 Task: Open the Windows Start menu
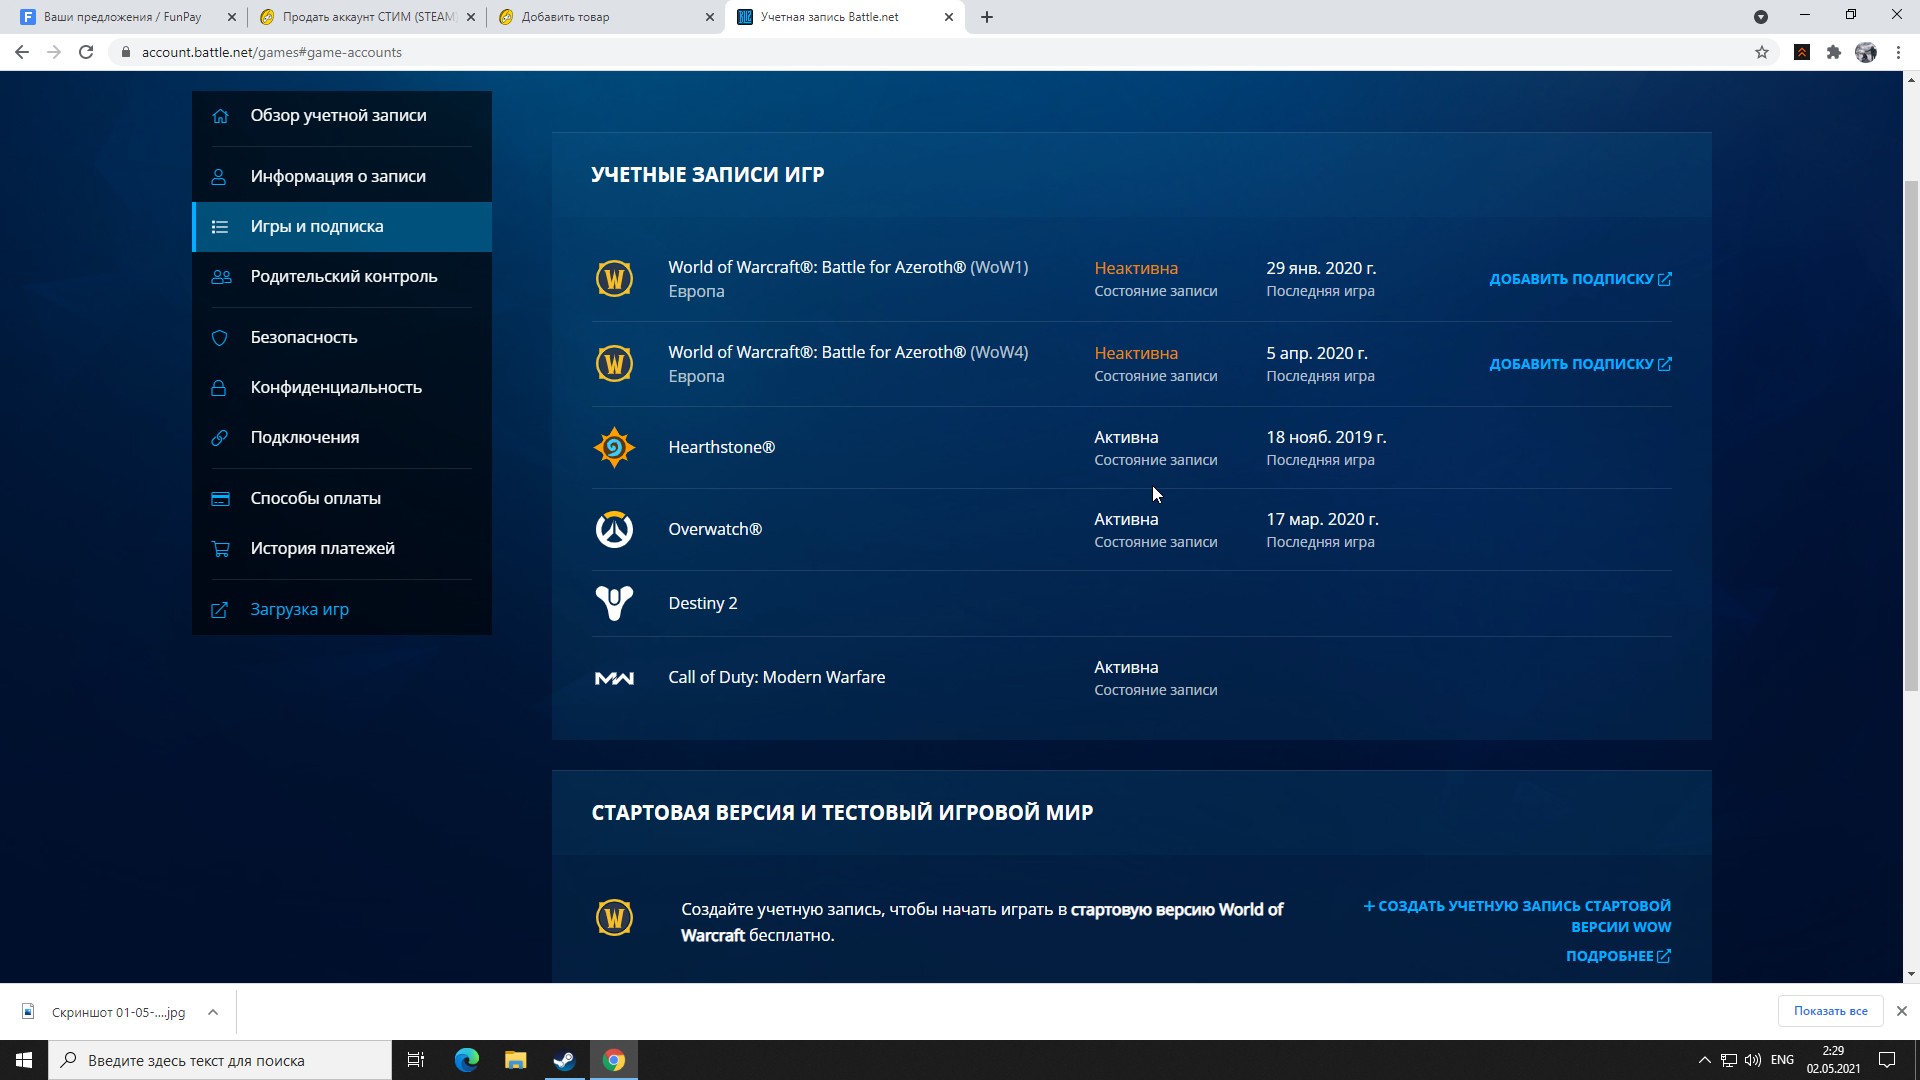pyautogui.click(x=24, y=1060)
